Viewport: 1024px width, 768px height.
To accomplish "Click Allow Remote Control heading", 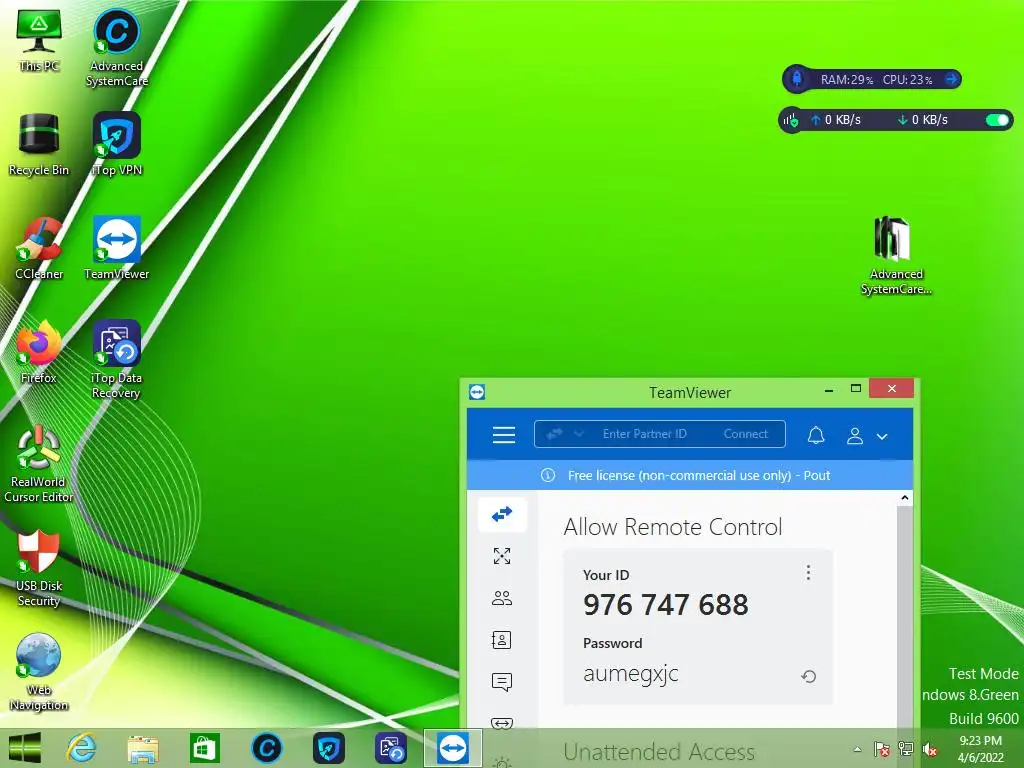I will (x=673, y=527).
